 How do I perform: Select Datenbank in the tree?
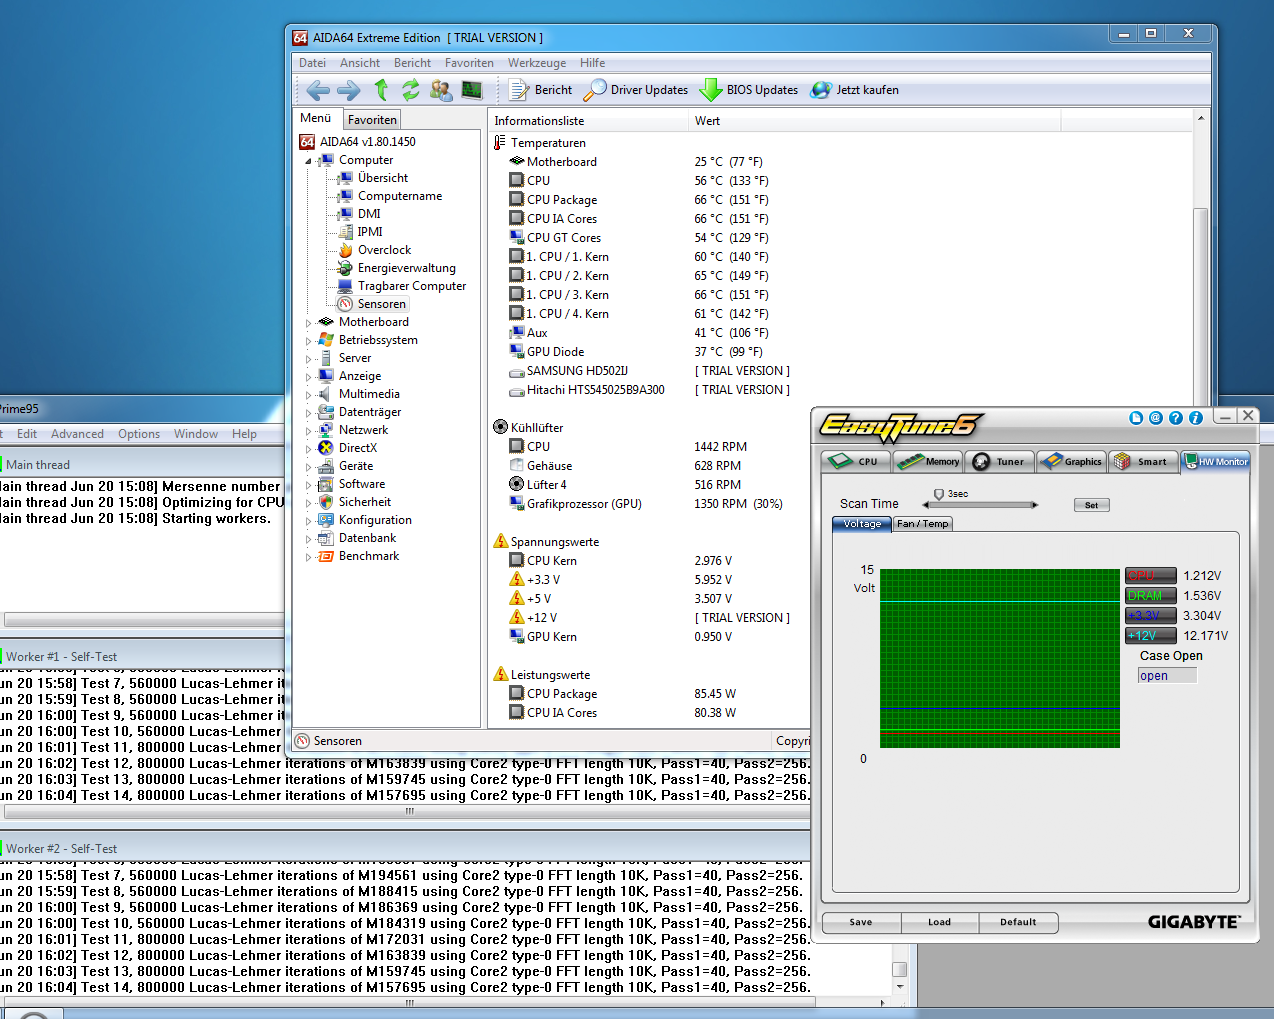click(x=367, y=538)
